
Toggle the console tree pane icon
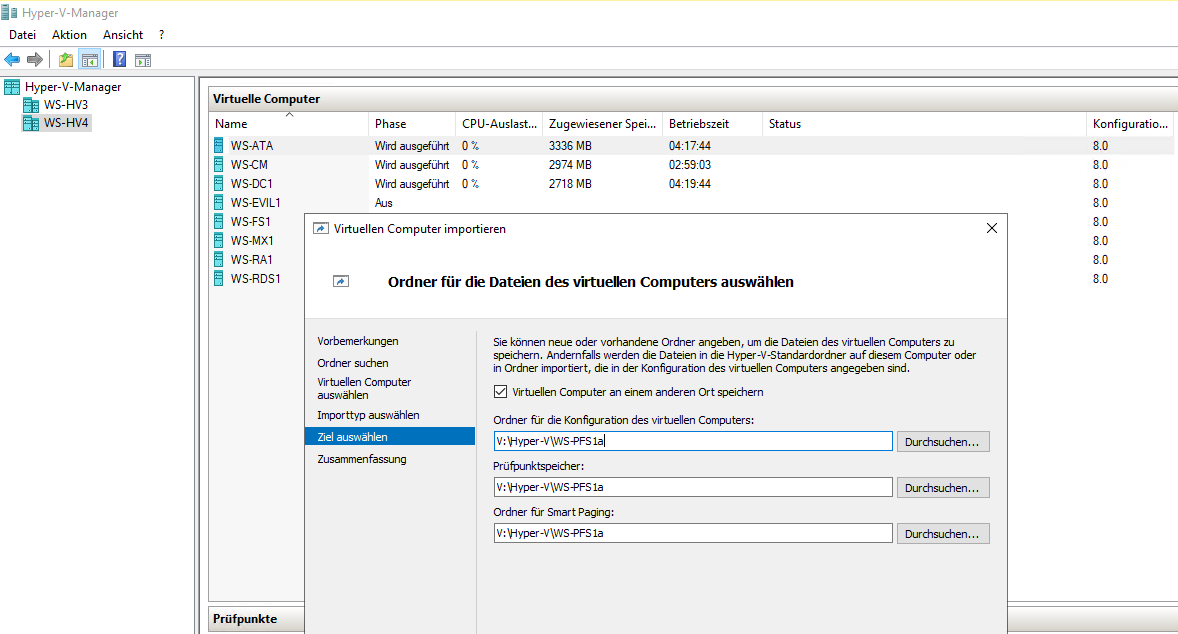pyautogui.click(x=90, y=59)
